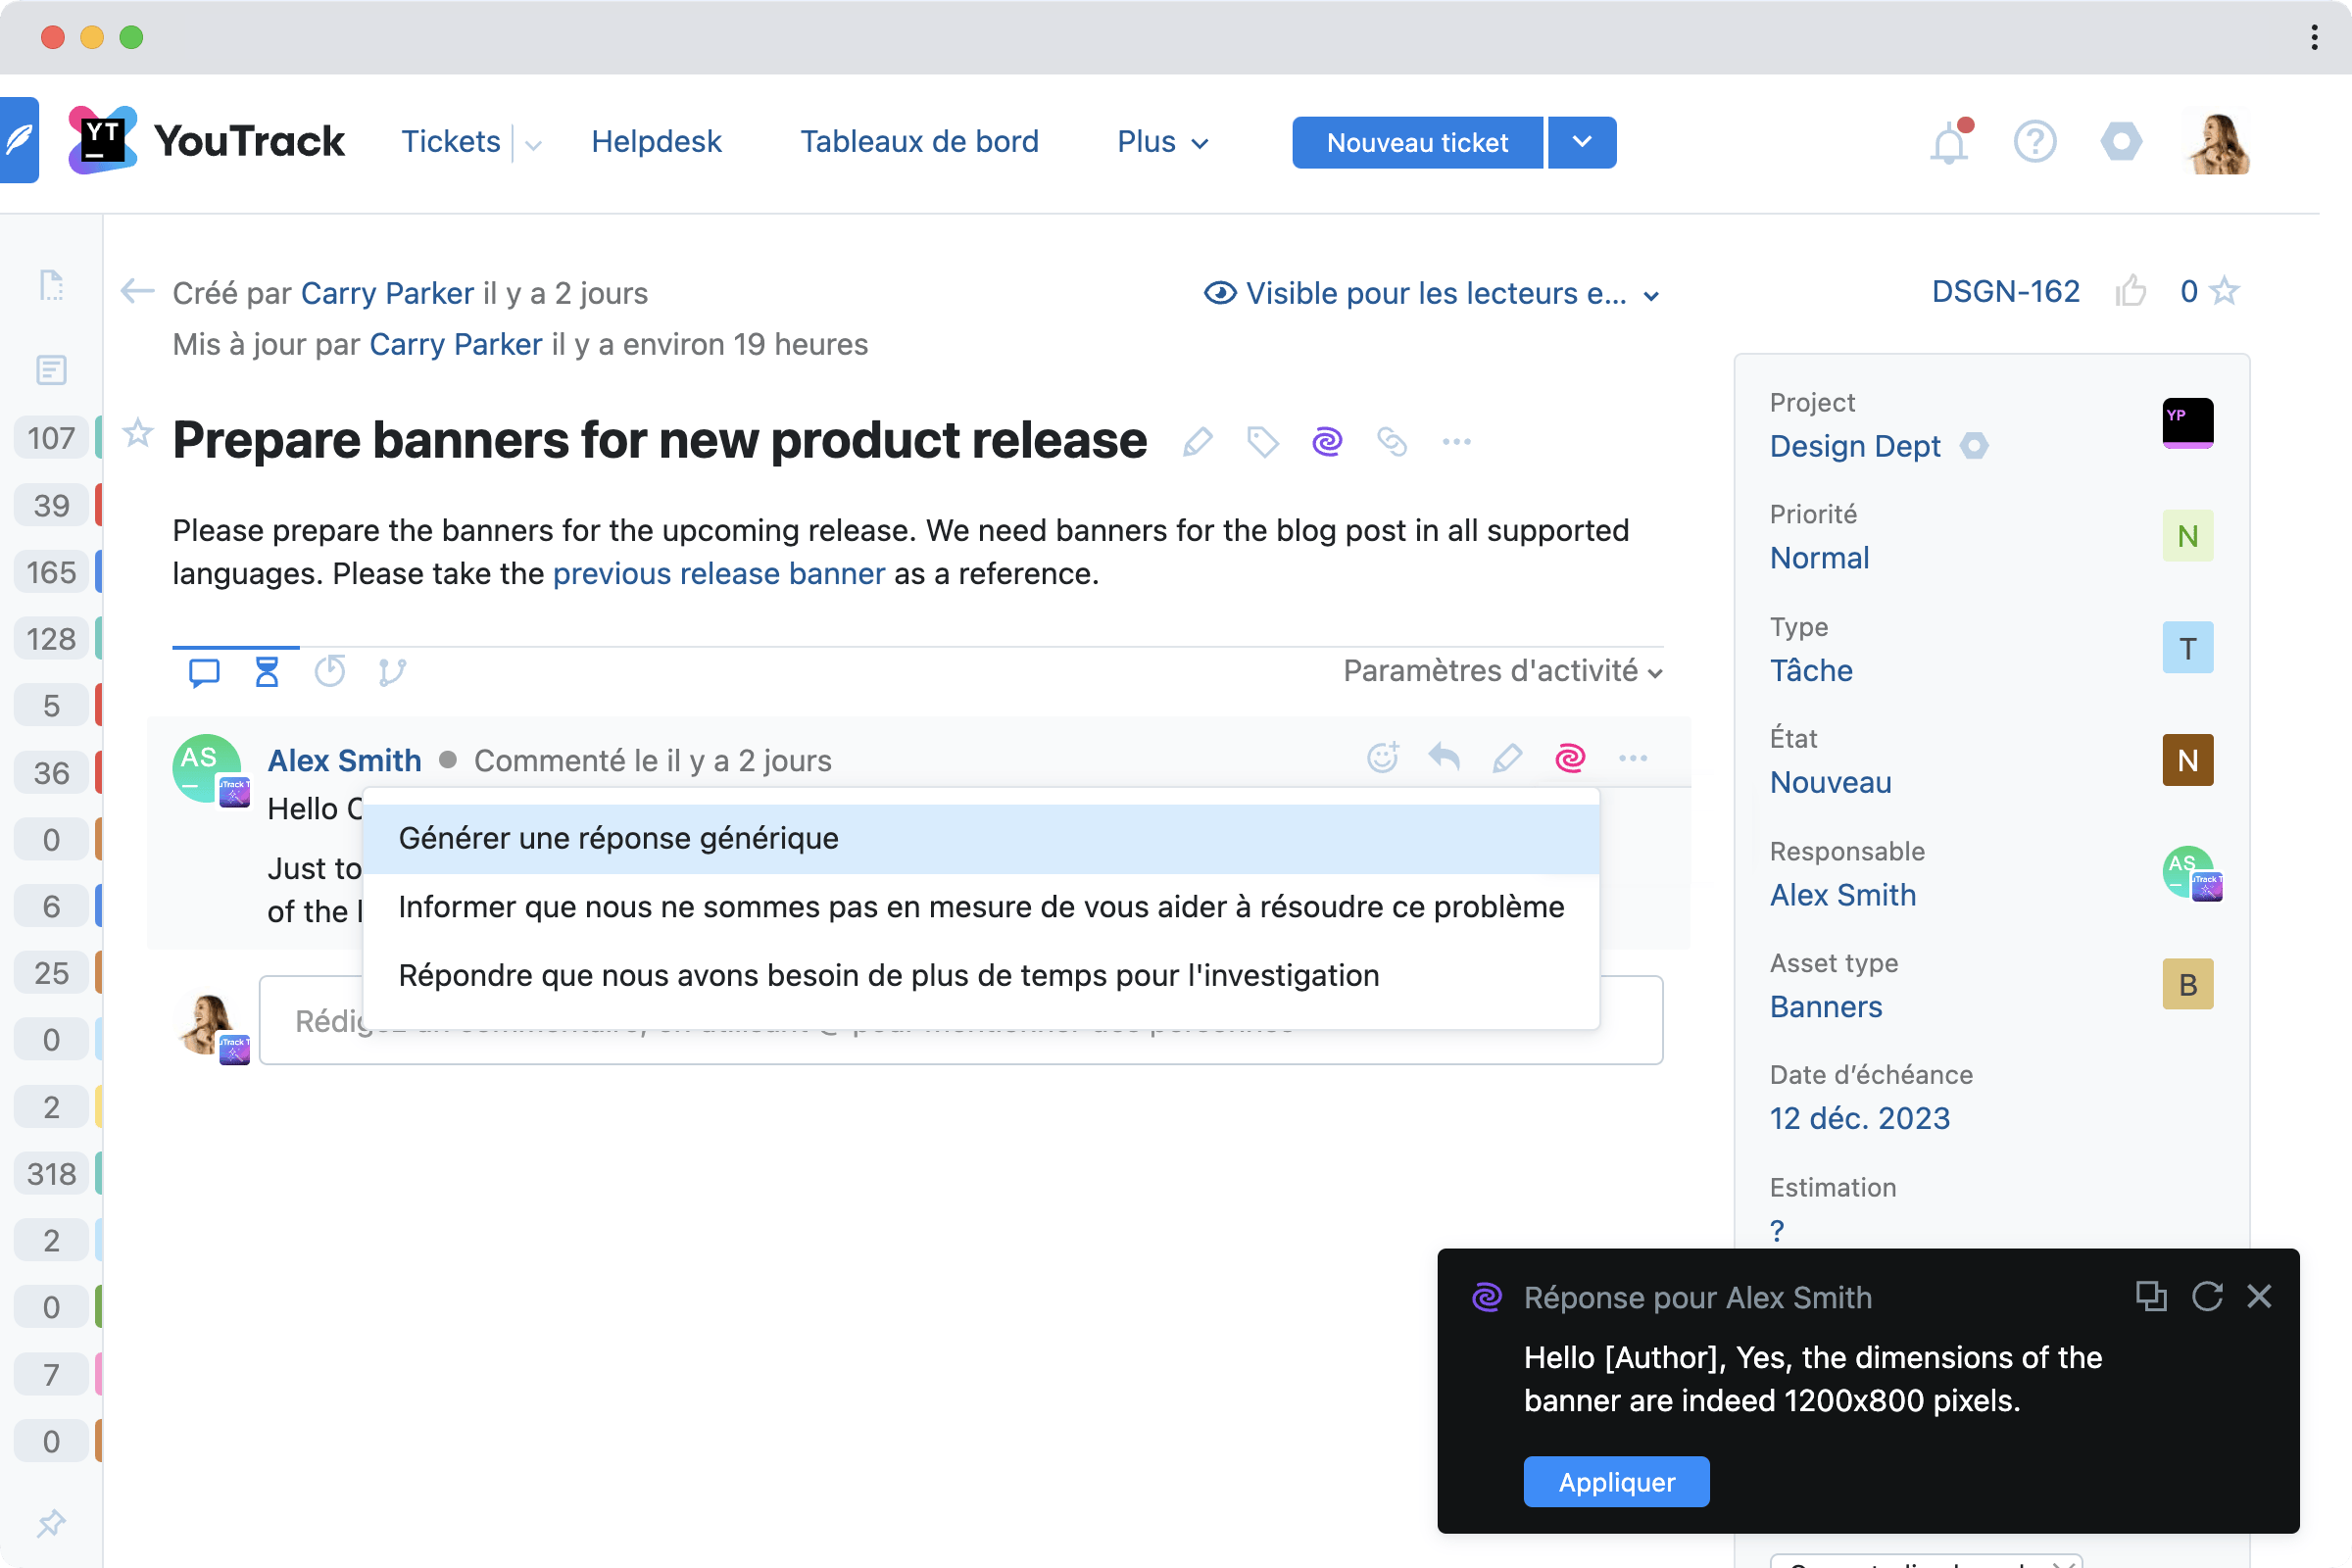This screenshot has height=1568, width=2352.
Task: Toggle the thumbs-up vote on DSGN-162
Action: pos(2131,291)
